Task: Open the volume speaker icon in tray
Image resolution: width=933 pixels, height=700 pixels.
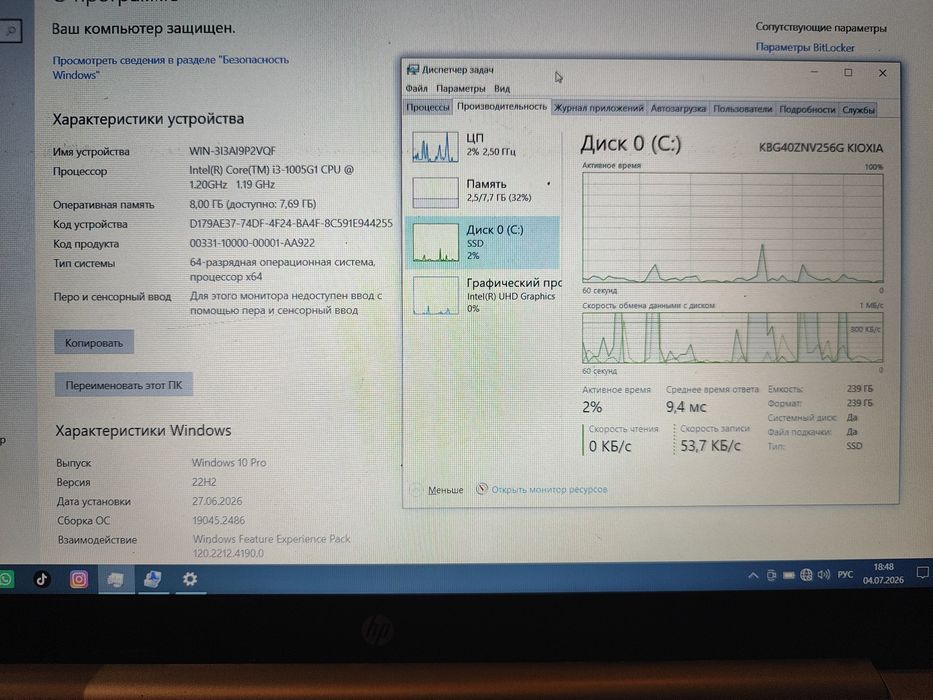Action: click(x=824, y=574)
